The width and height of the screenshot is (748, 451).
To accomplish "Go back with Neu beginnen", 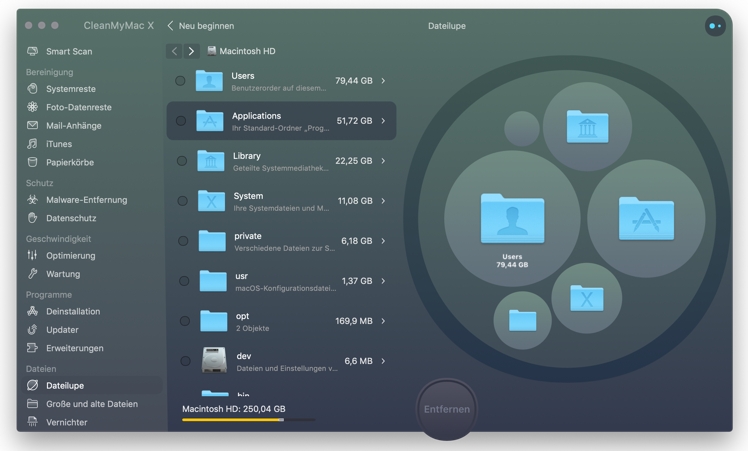I will point(201,26).
